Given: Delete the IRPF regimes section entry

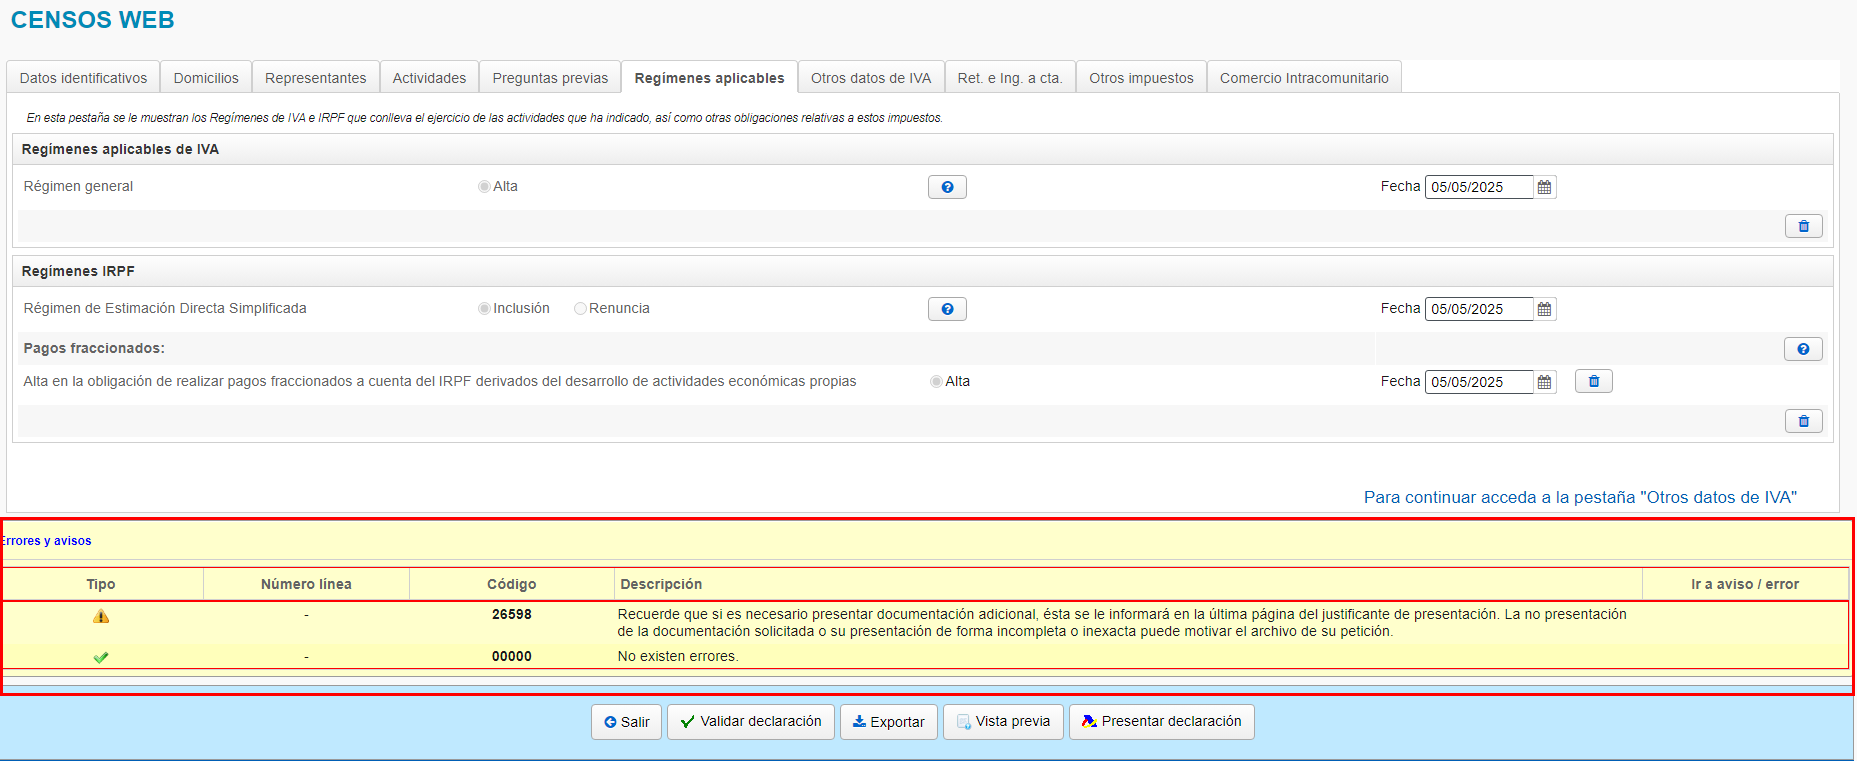Looking at the screenshot, I should tap(1803, 421).
